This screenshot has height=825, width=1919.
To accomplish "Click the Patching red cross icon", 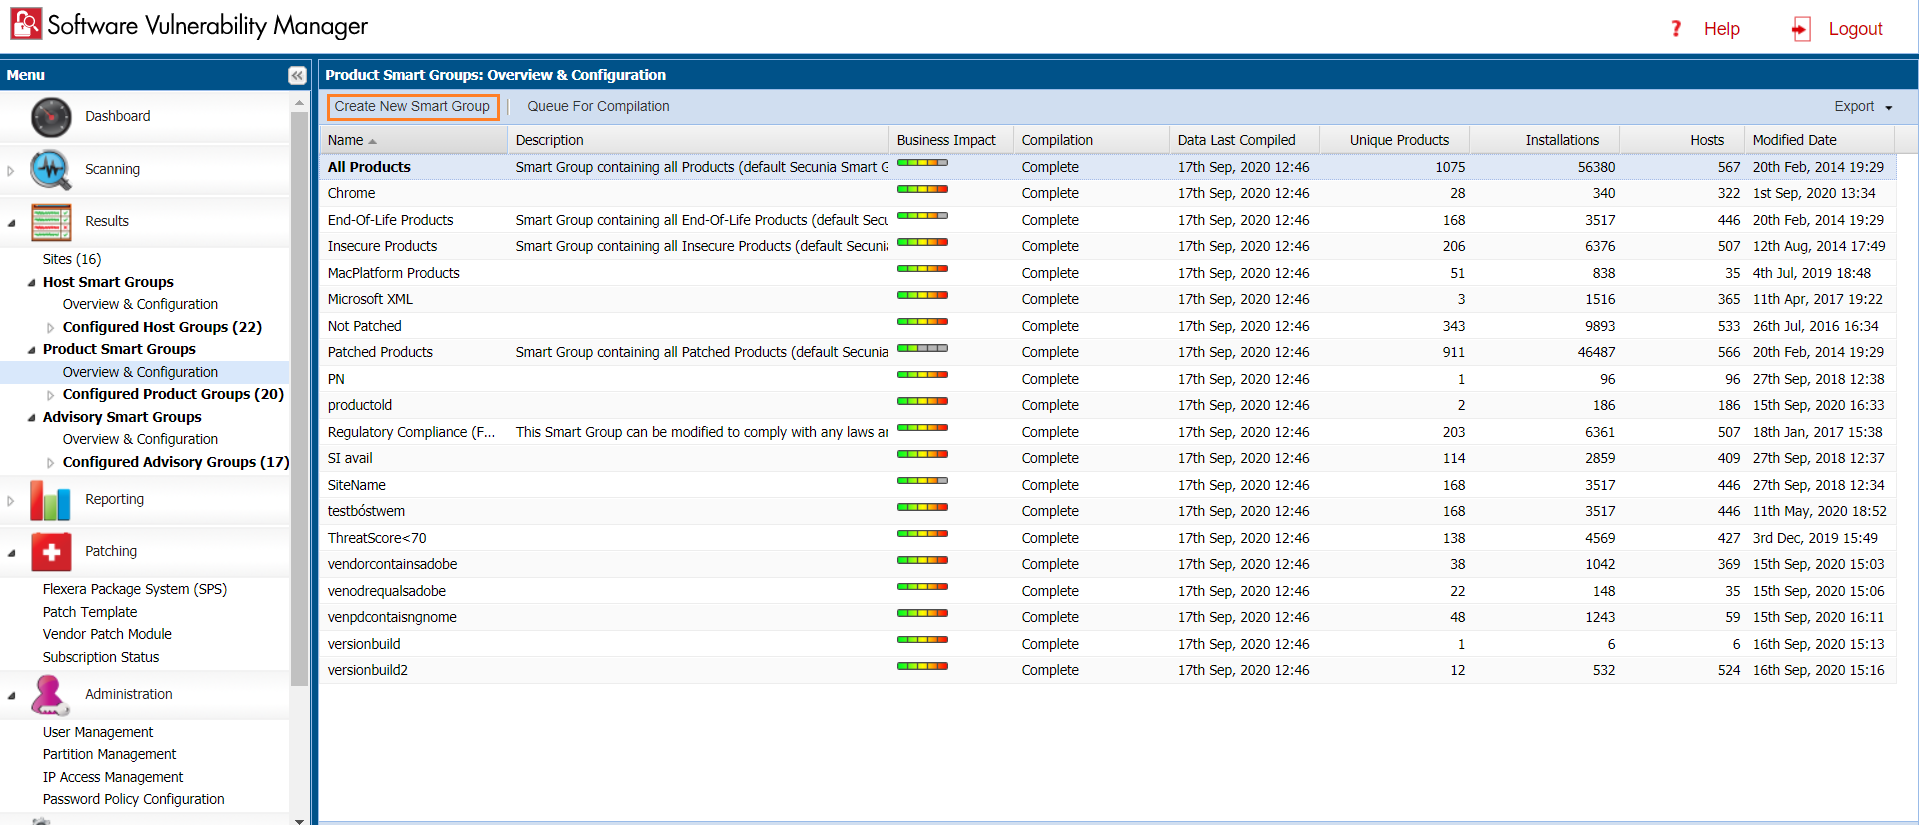I will [51, 552].
